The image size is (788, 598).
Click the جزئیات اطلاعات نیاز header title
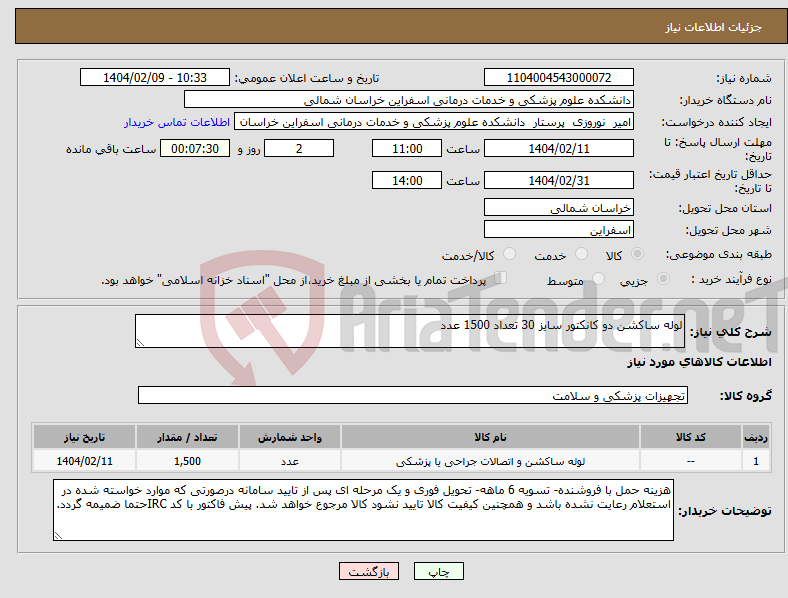(713, 27)
